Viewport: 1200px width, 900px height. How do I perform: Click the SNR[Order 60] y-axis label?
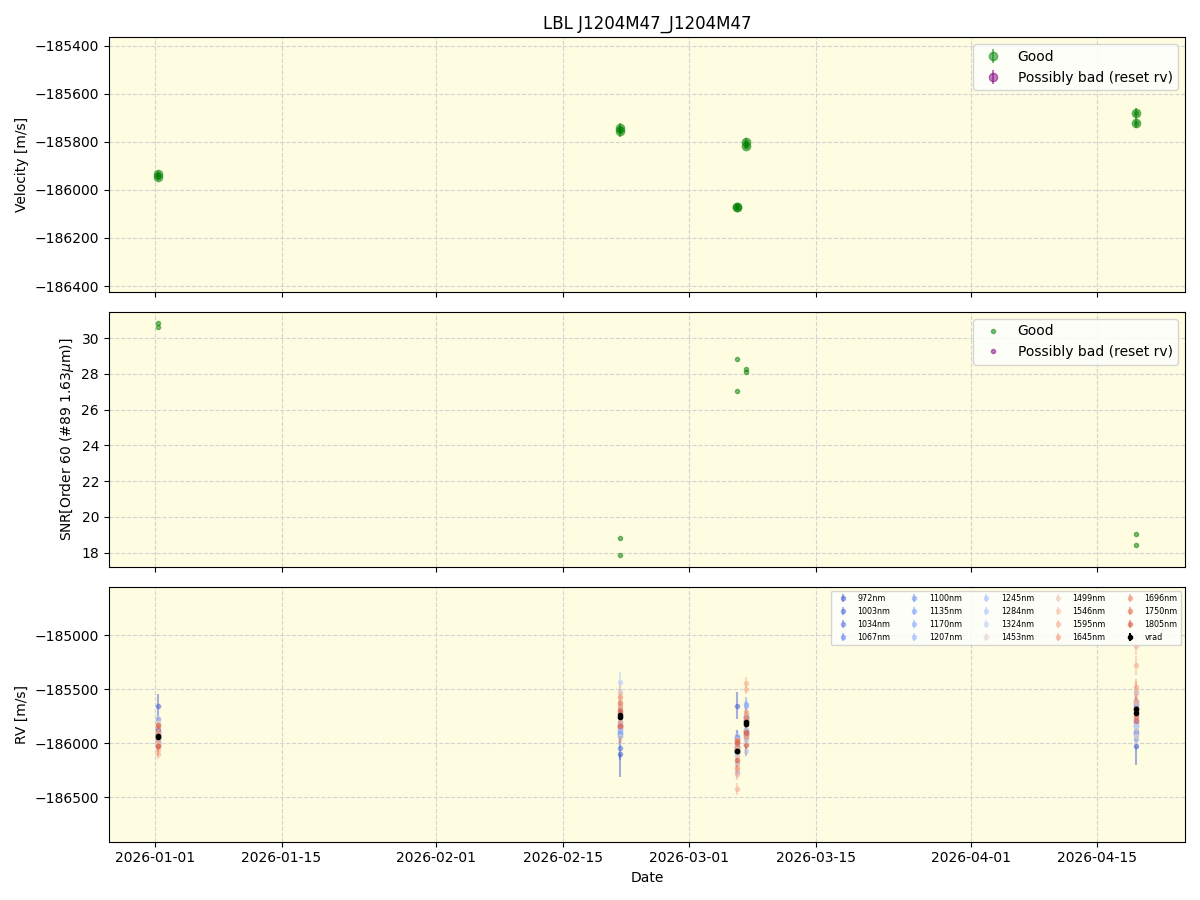click(x=66, y=439)
